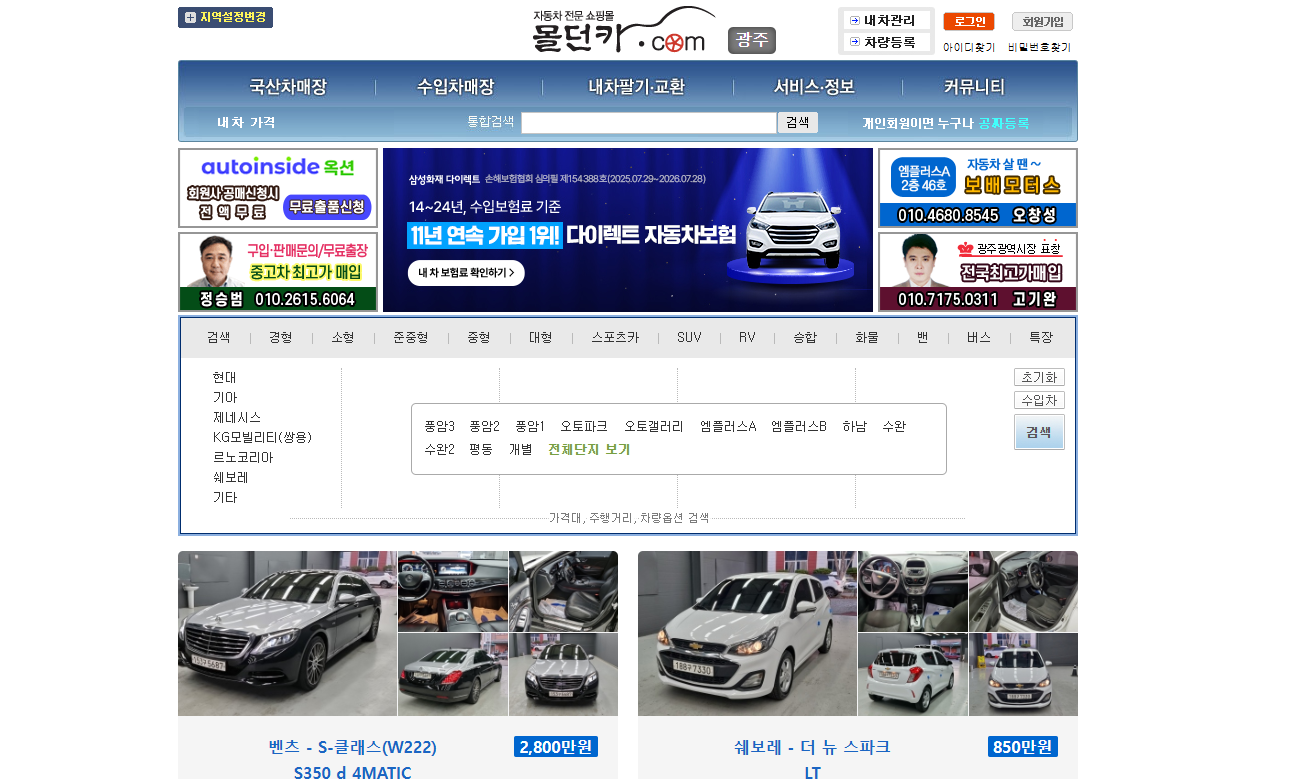Select the 하남 complex
The image size is (1313, 779).
[854, 426]
